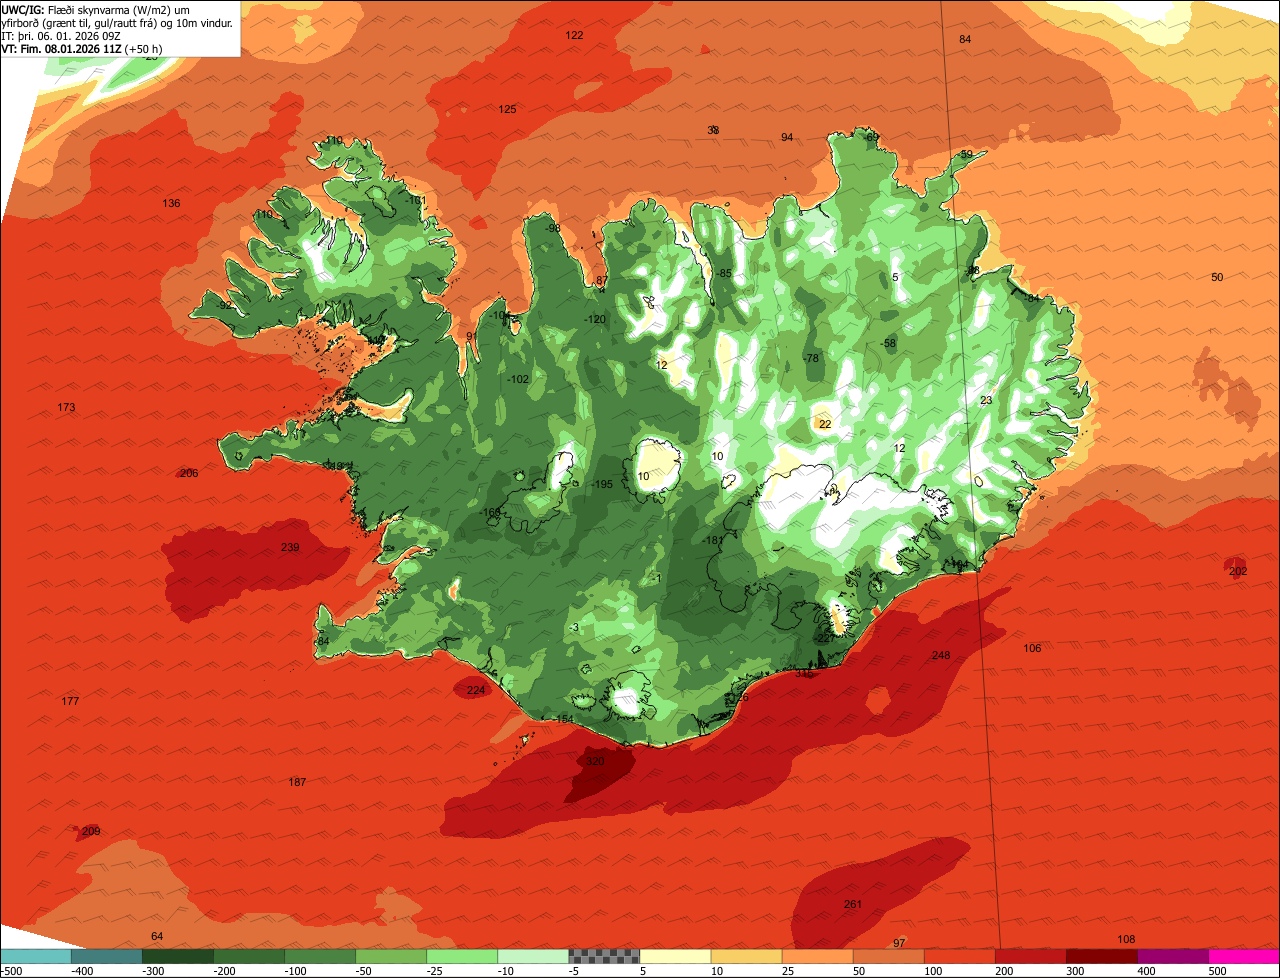The image size is (1280, 978).
Task: Click the darkest green legend swatch between -300 and -200
Action: tap(177, 956)
